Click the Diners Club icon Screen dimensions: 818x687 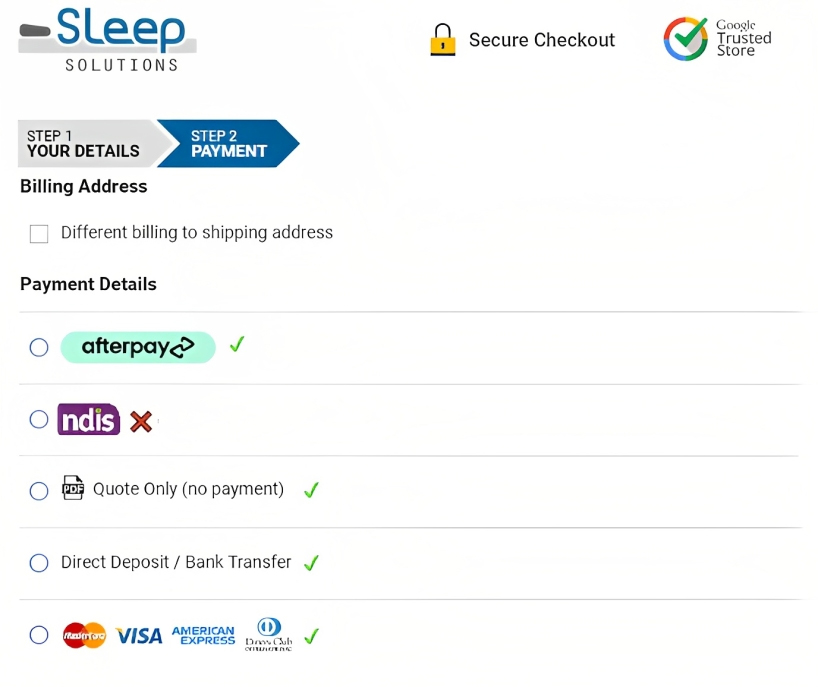pos(268,634)
